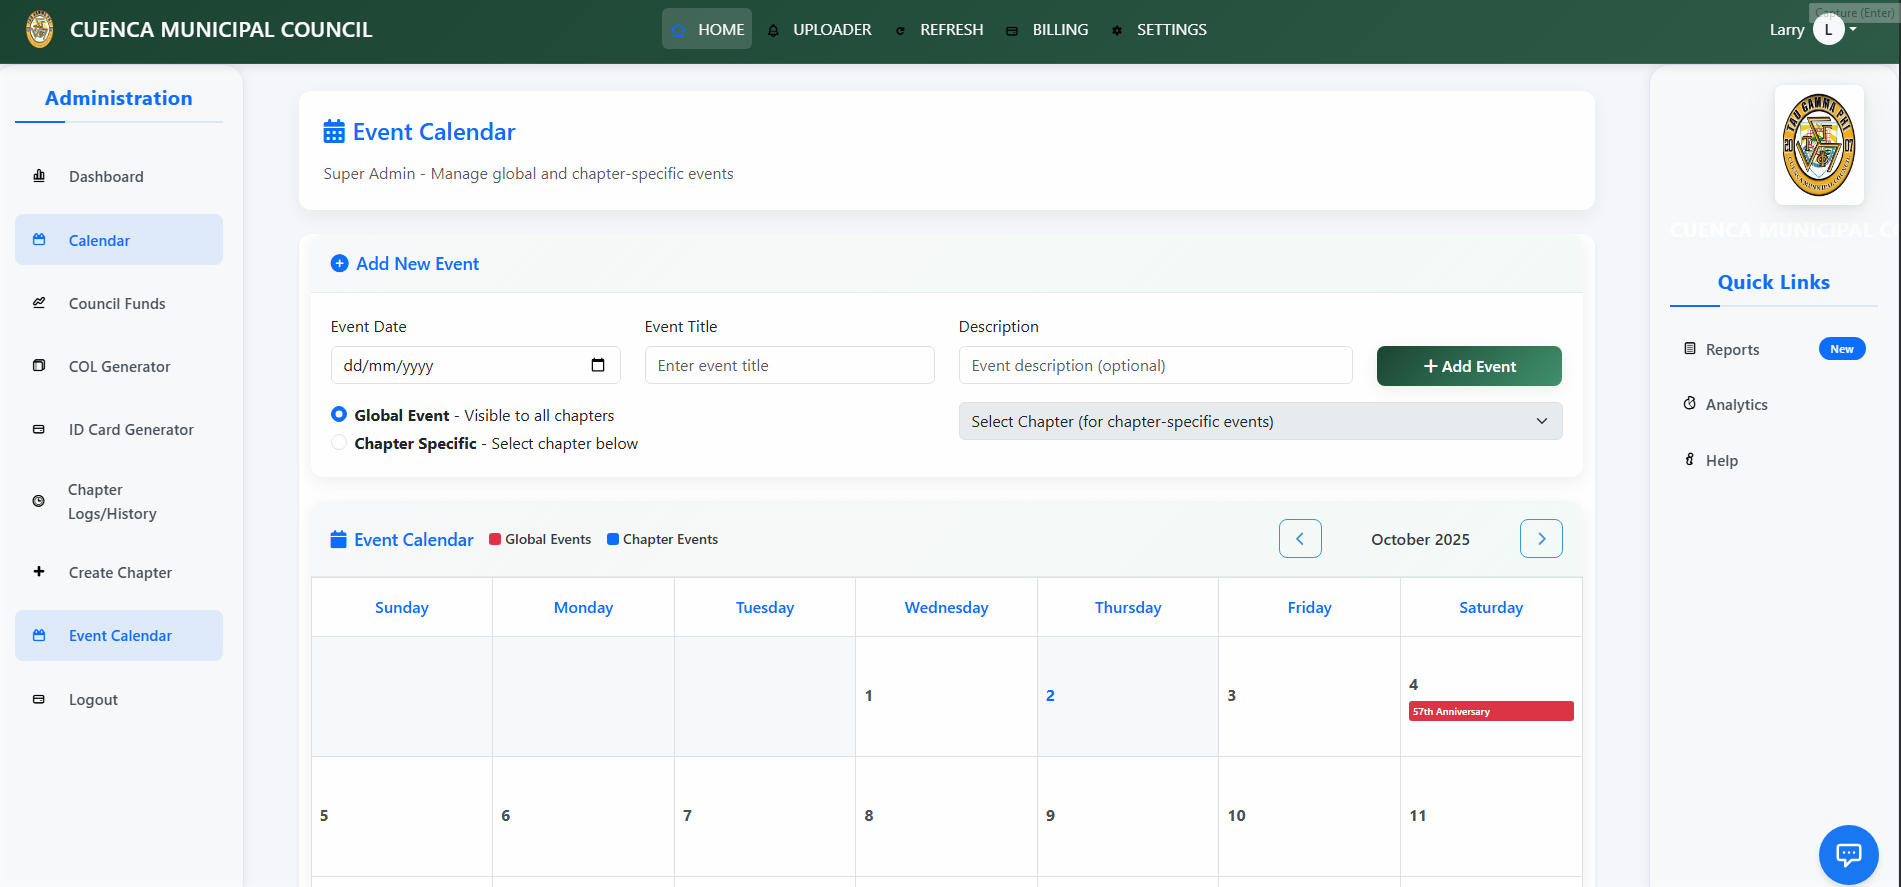The image size is (1901, 887).
Task: Click the date picker calendar icon
Action: point(598,365)
